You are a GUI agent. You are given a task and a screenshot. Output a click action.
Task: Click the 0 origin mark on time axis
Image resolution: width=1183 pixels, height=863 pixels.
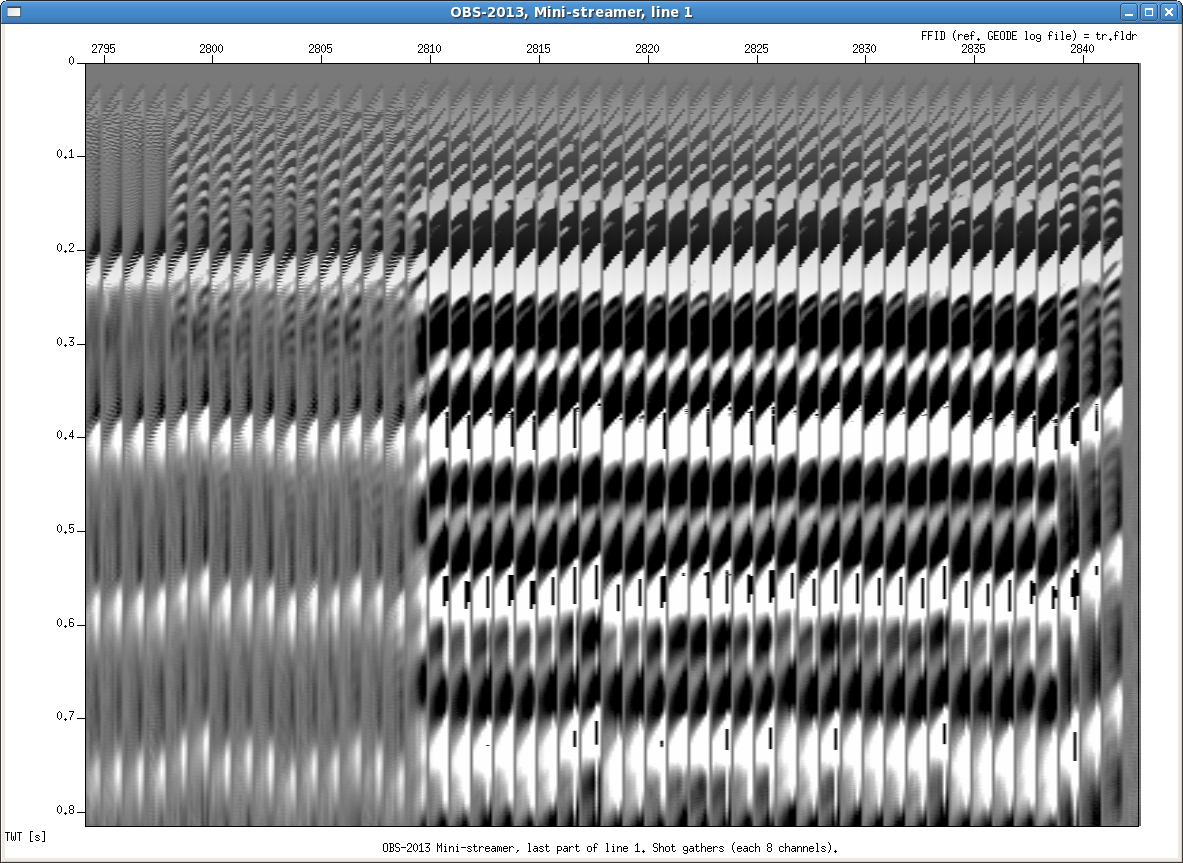pyautogui.click(x=72, y=61)
